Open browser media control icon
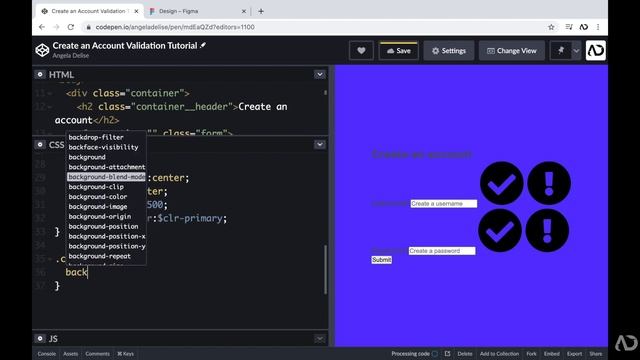640x360 pixels. click(569, 27)
